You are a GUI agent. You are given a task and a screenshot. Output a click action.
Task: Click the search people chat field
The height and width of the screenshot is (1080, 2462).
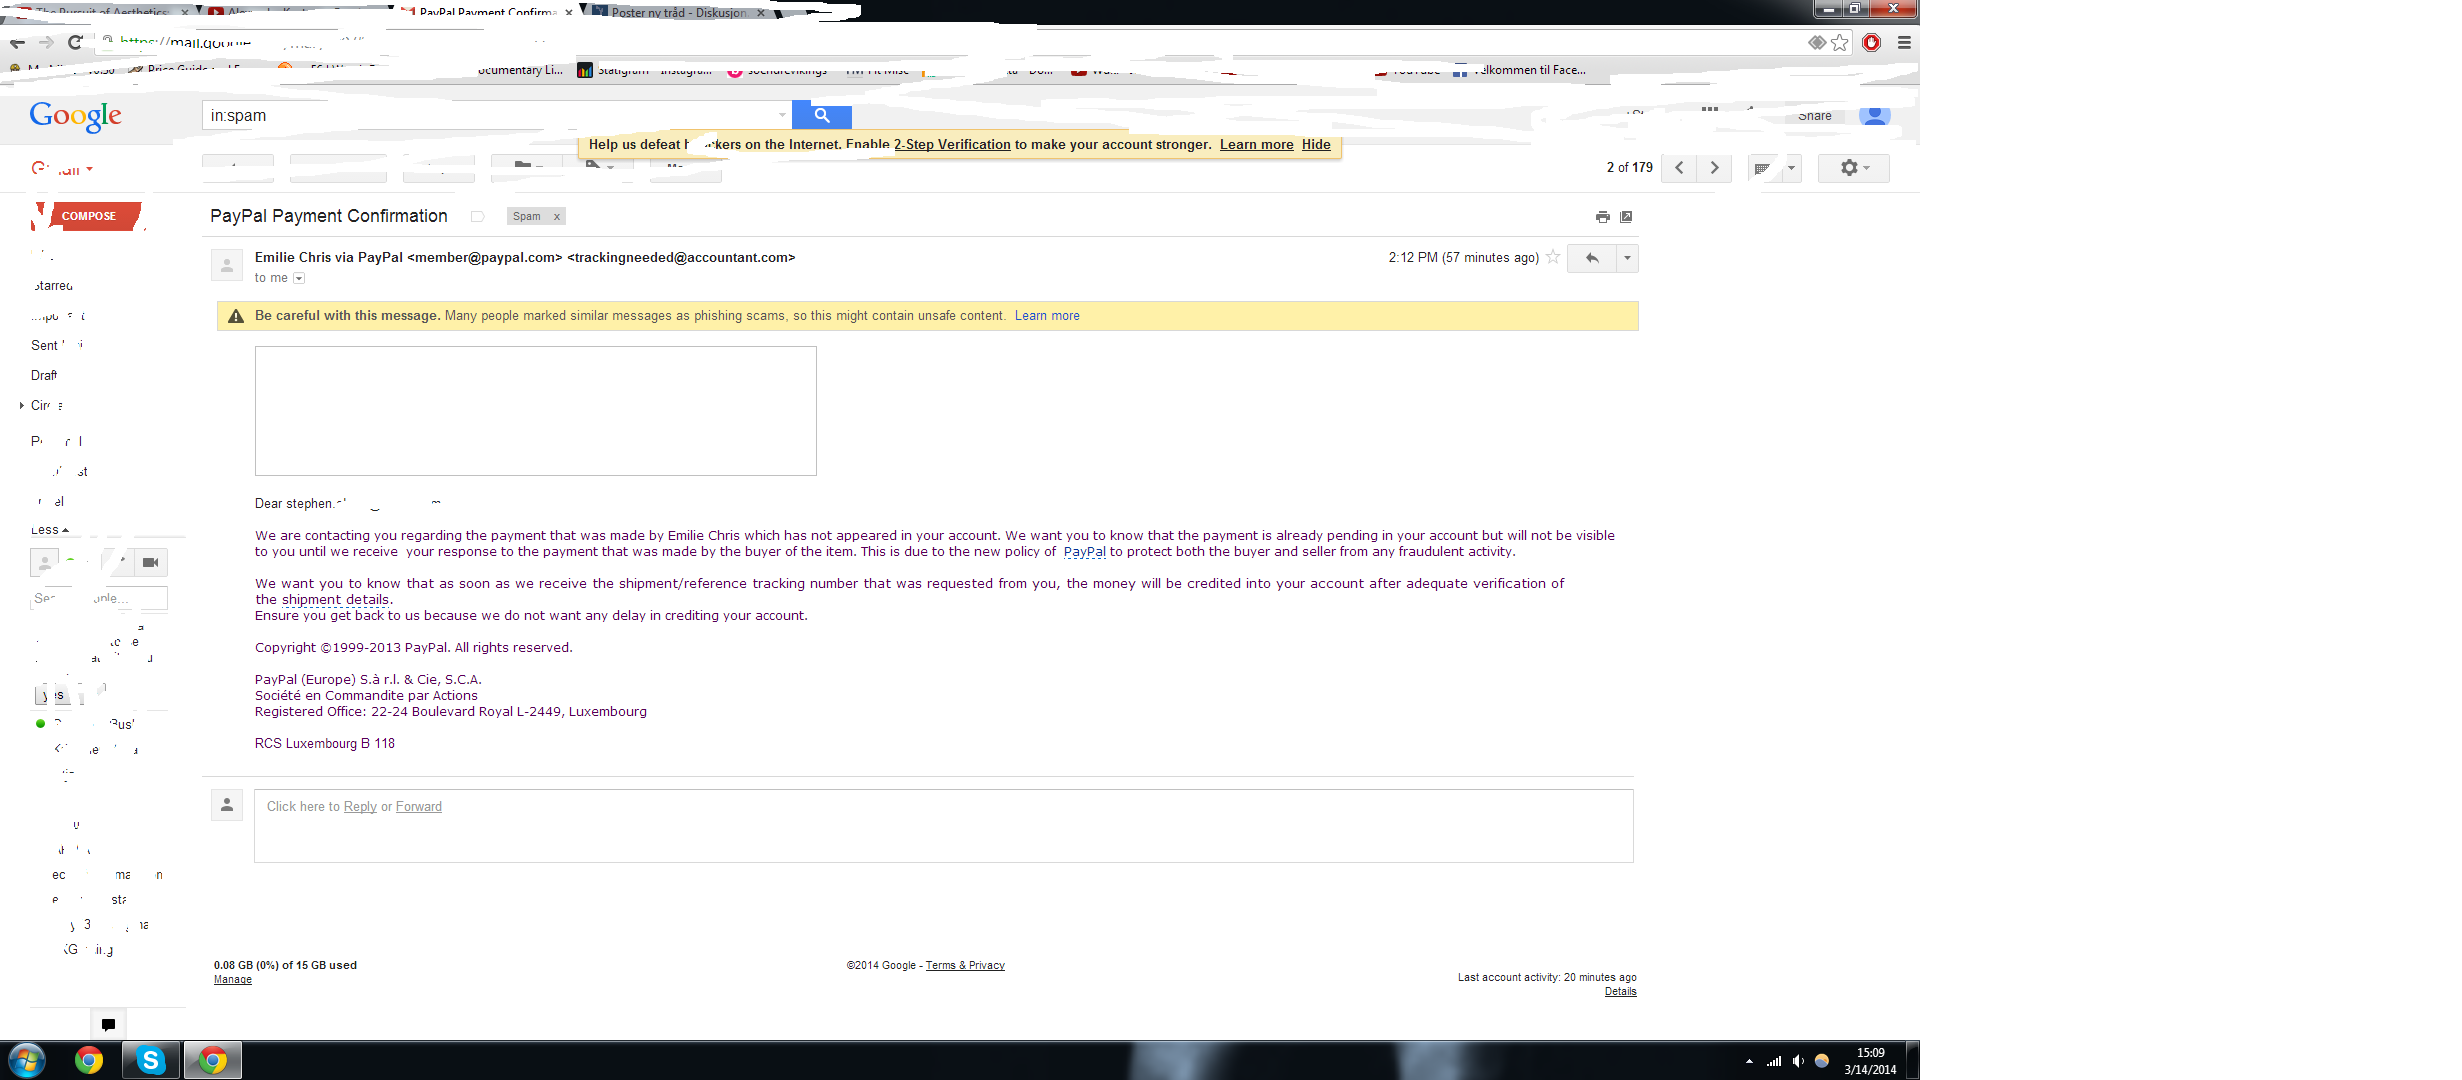98,598
